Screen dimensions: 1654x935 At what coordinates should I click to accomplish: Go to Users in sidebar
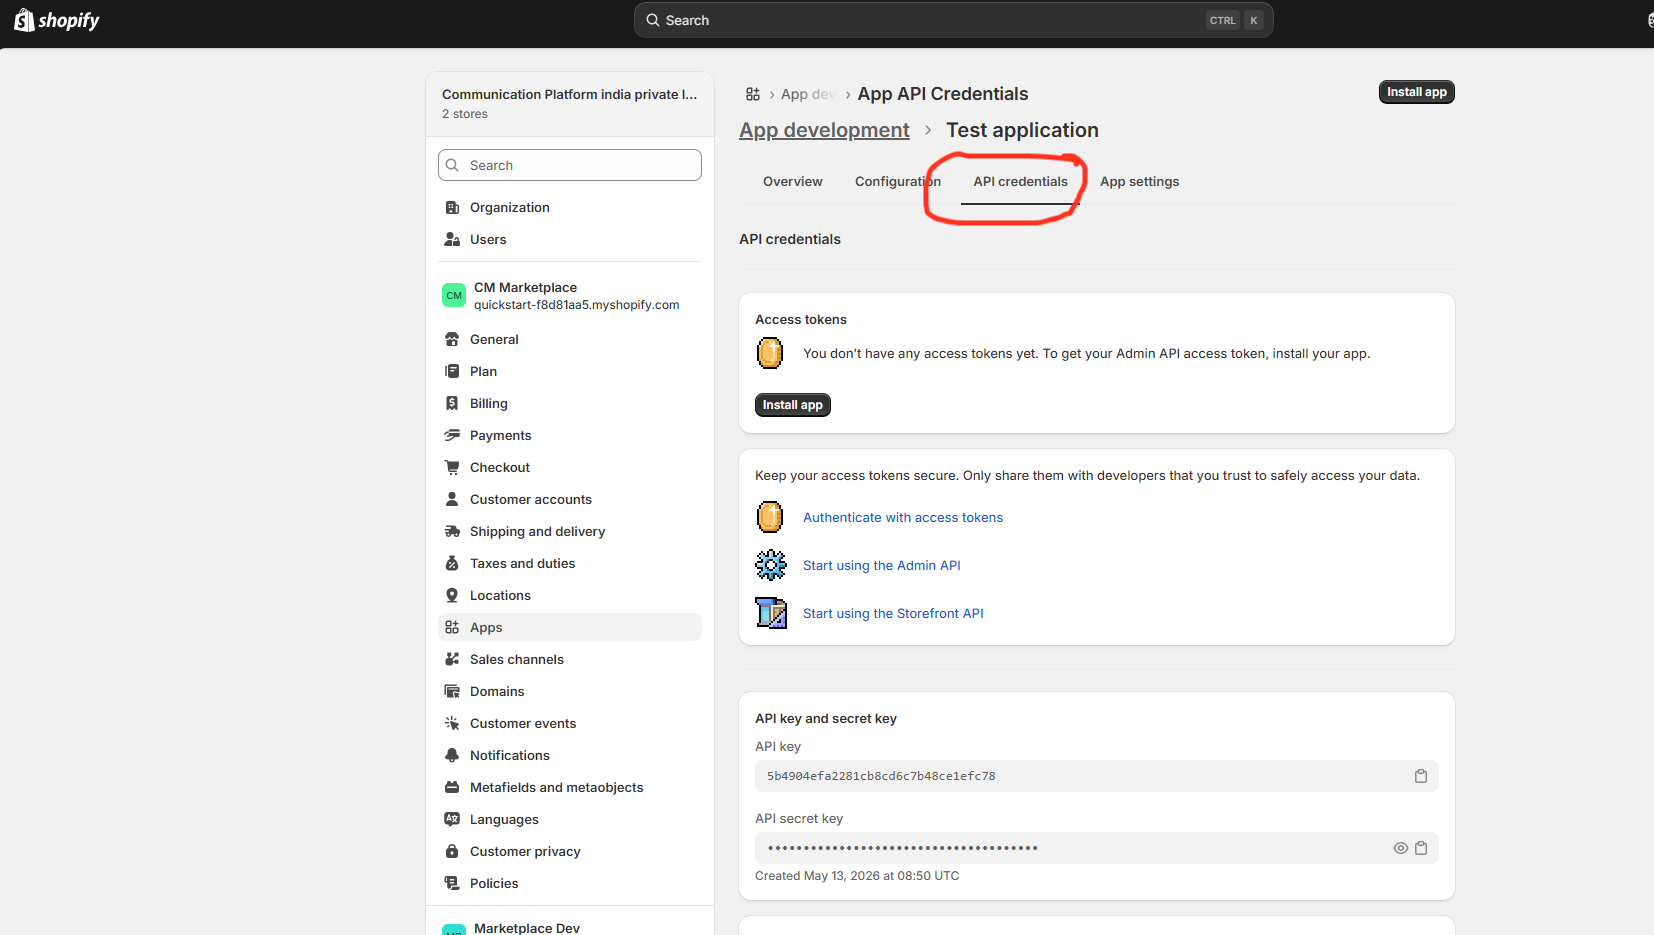(x=570, y=239)
